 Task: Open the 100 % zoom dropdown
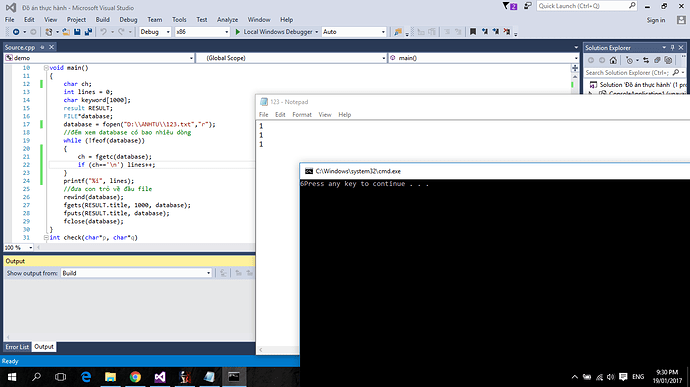pos(18,247)
